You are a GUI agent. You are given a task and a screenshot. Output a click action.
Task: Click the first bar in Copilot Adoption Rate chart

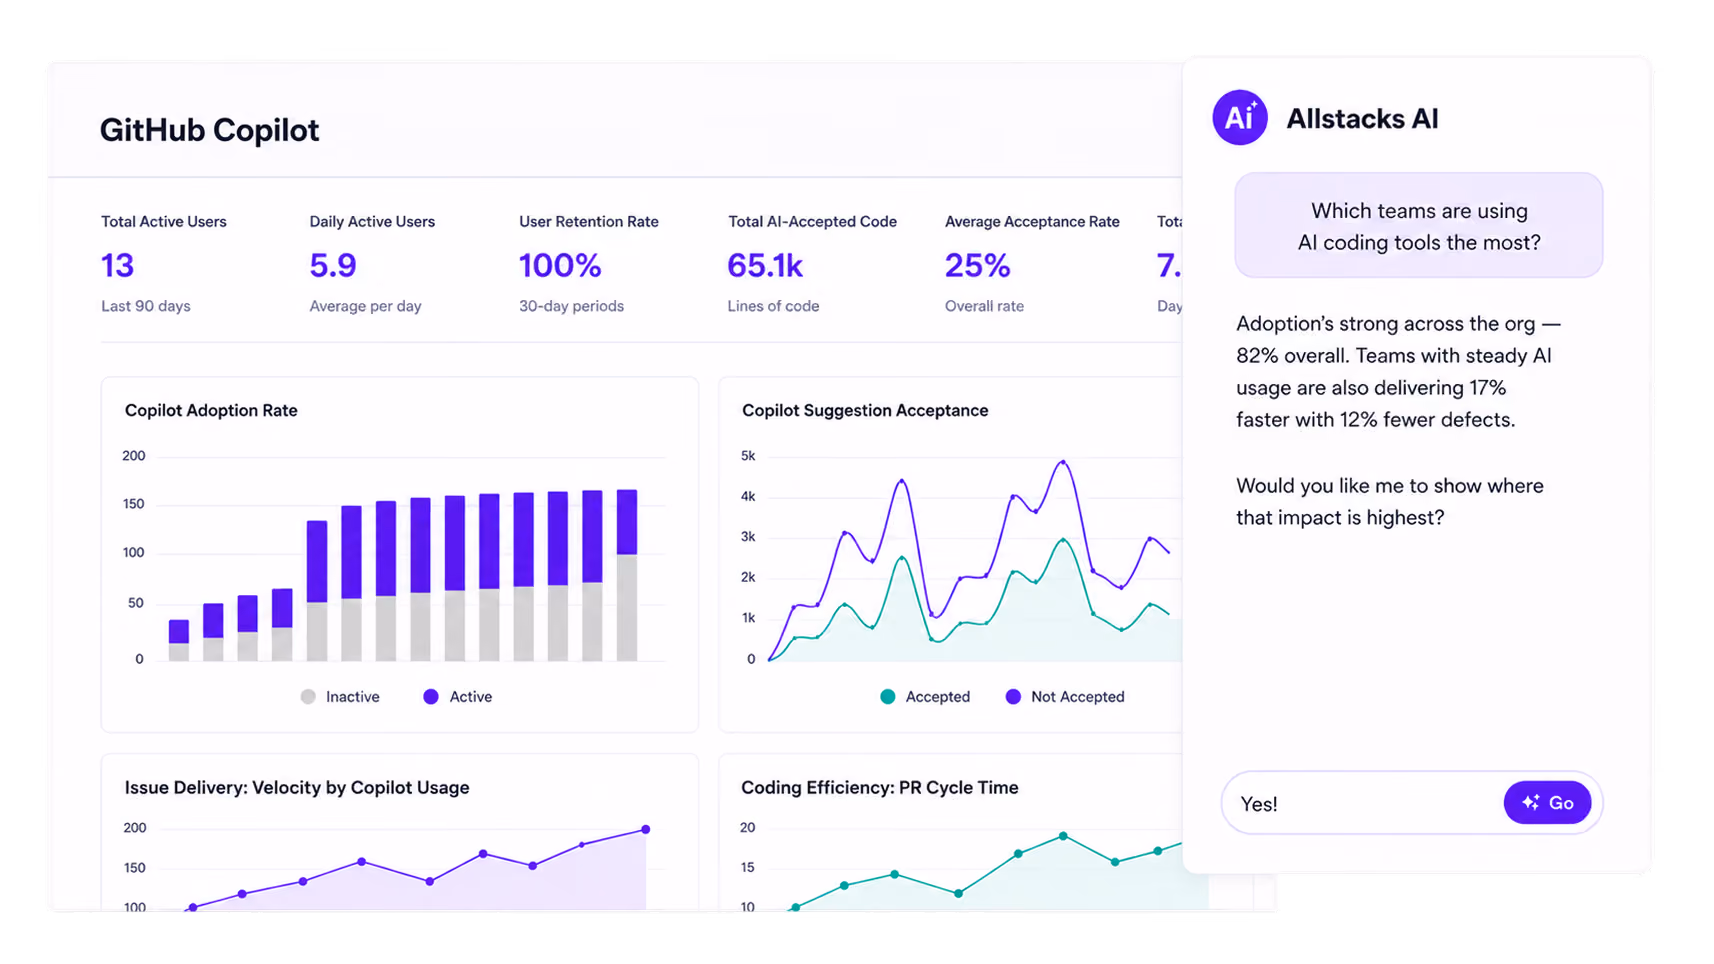point(179,640)
